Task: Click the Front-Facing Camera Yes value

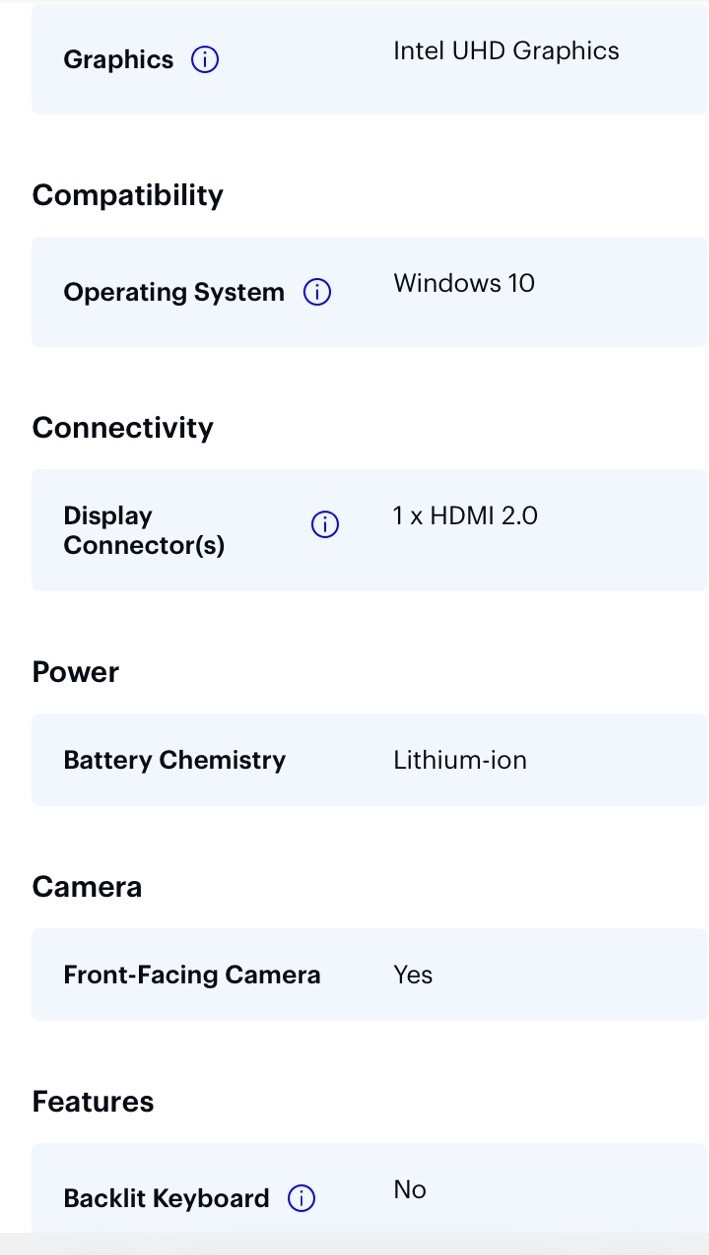Action: point(413,975)
